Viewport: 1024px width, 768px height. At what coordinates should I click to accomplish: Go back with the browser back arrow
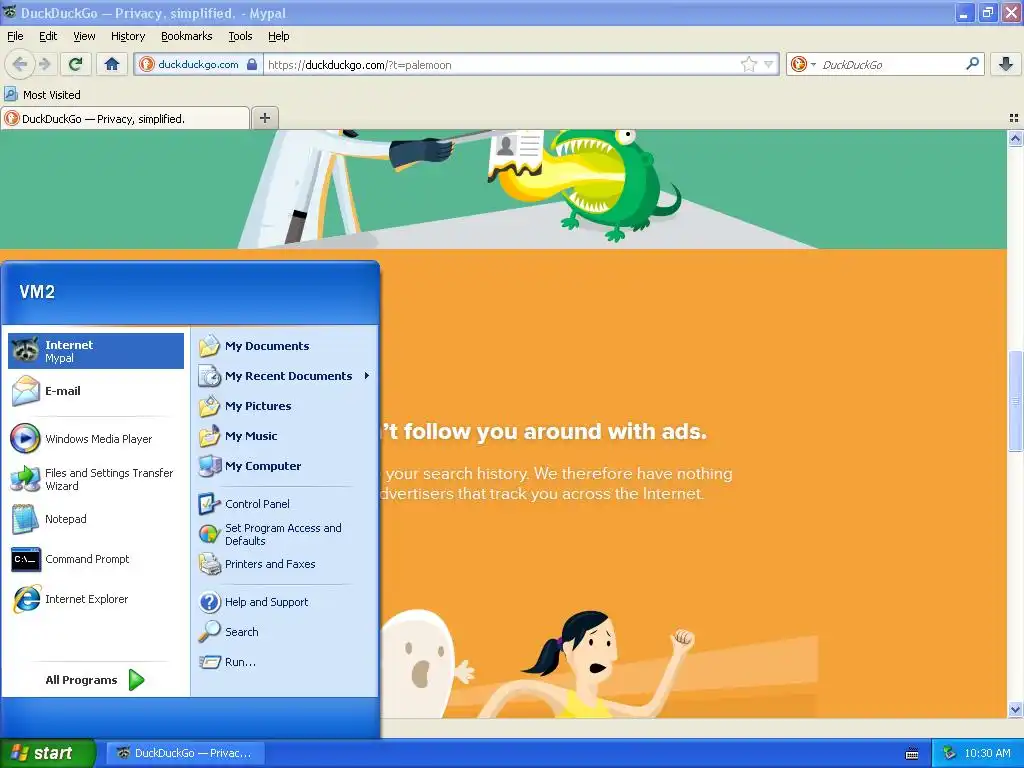(x=20, y=64)
